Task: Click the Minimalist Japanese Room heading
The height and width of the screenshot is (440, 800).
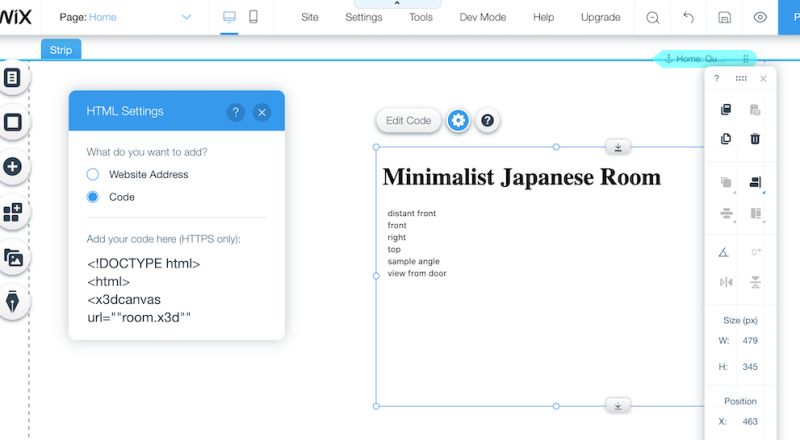Action: point(521,178)
